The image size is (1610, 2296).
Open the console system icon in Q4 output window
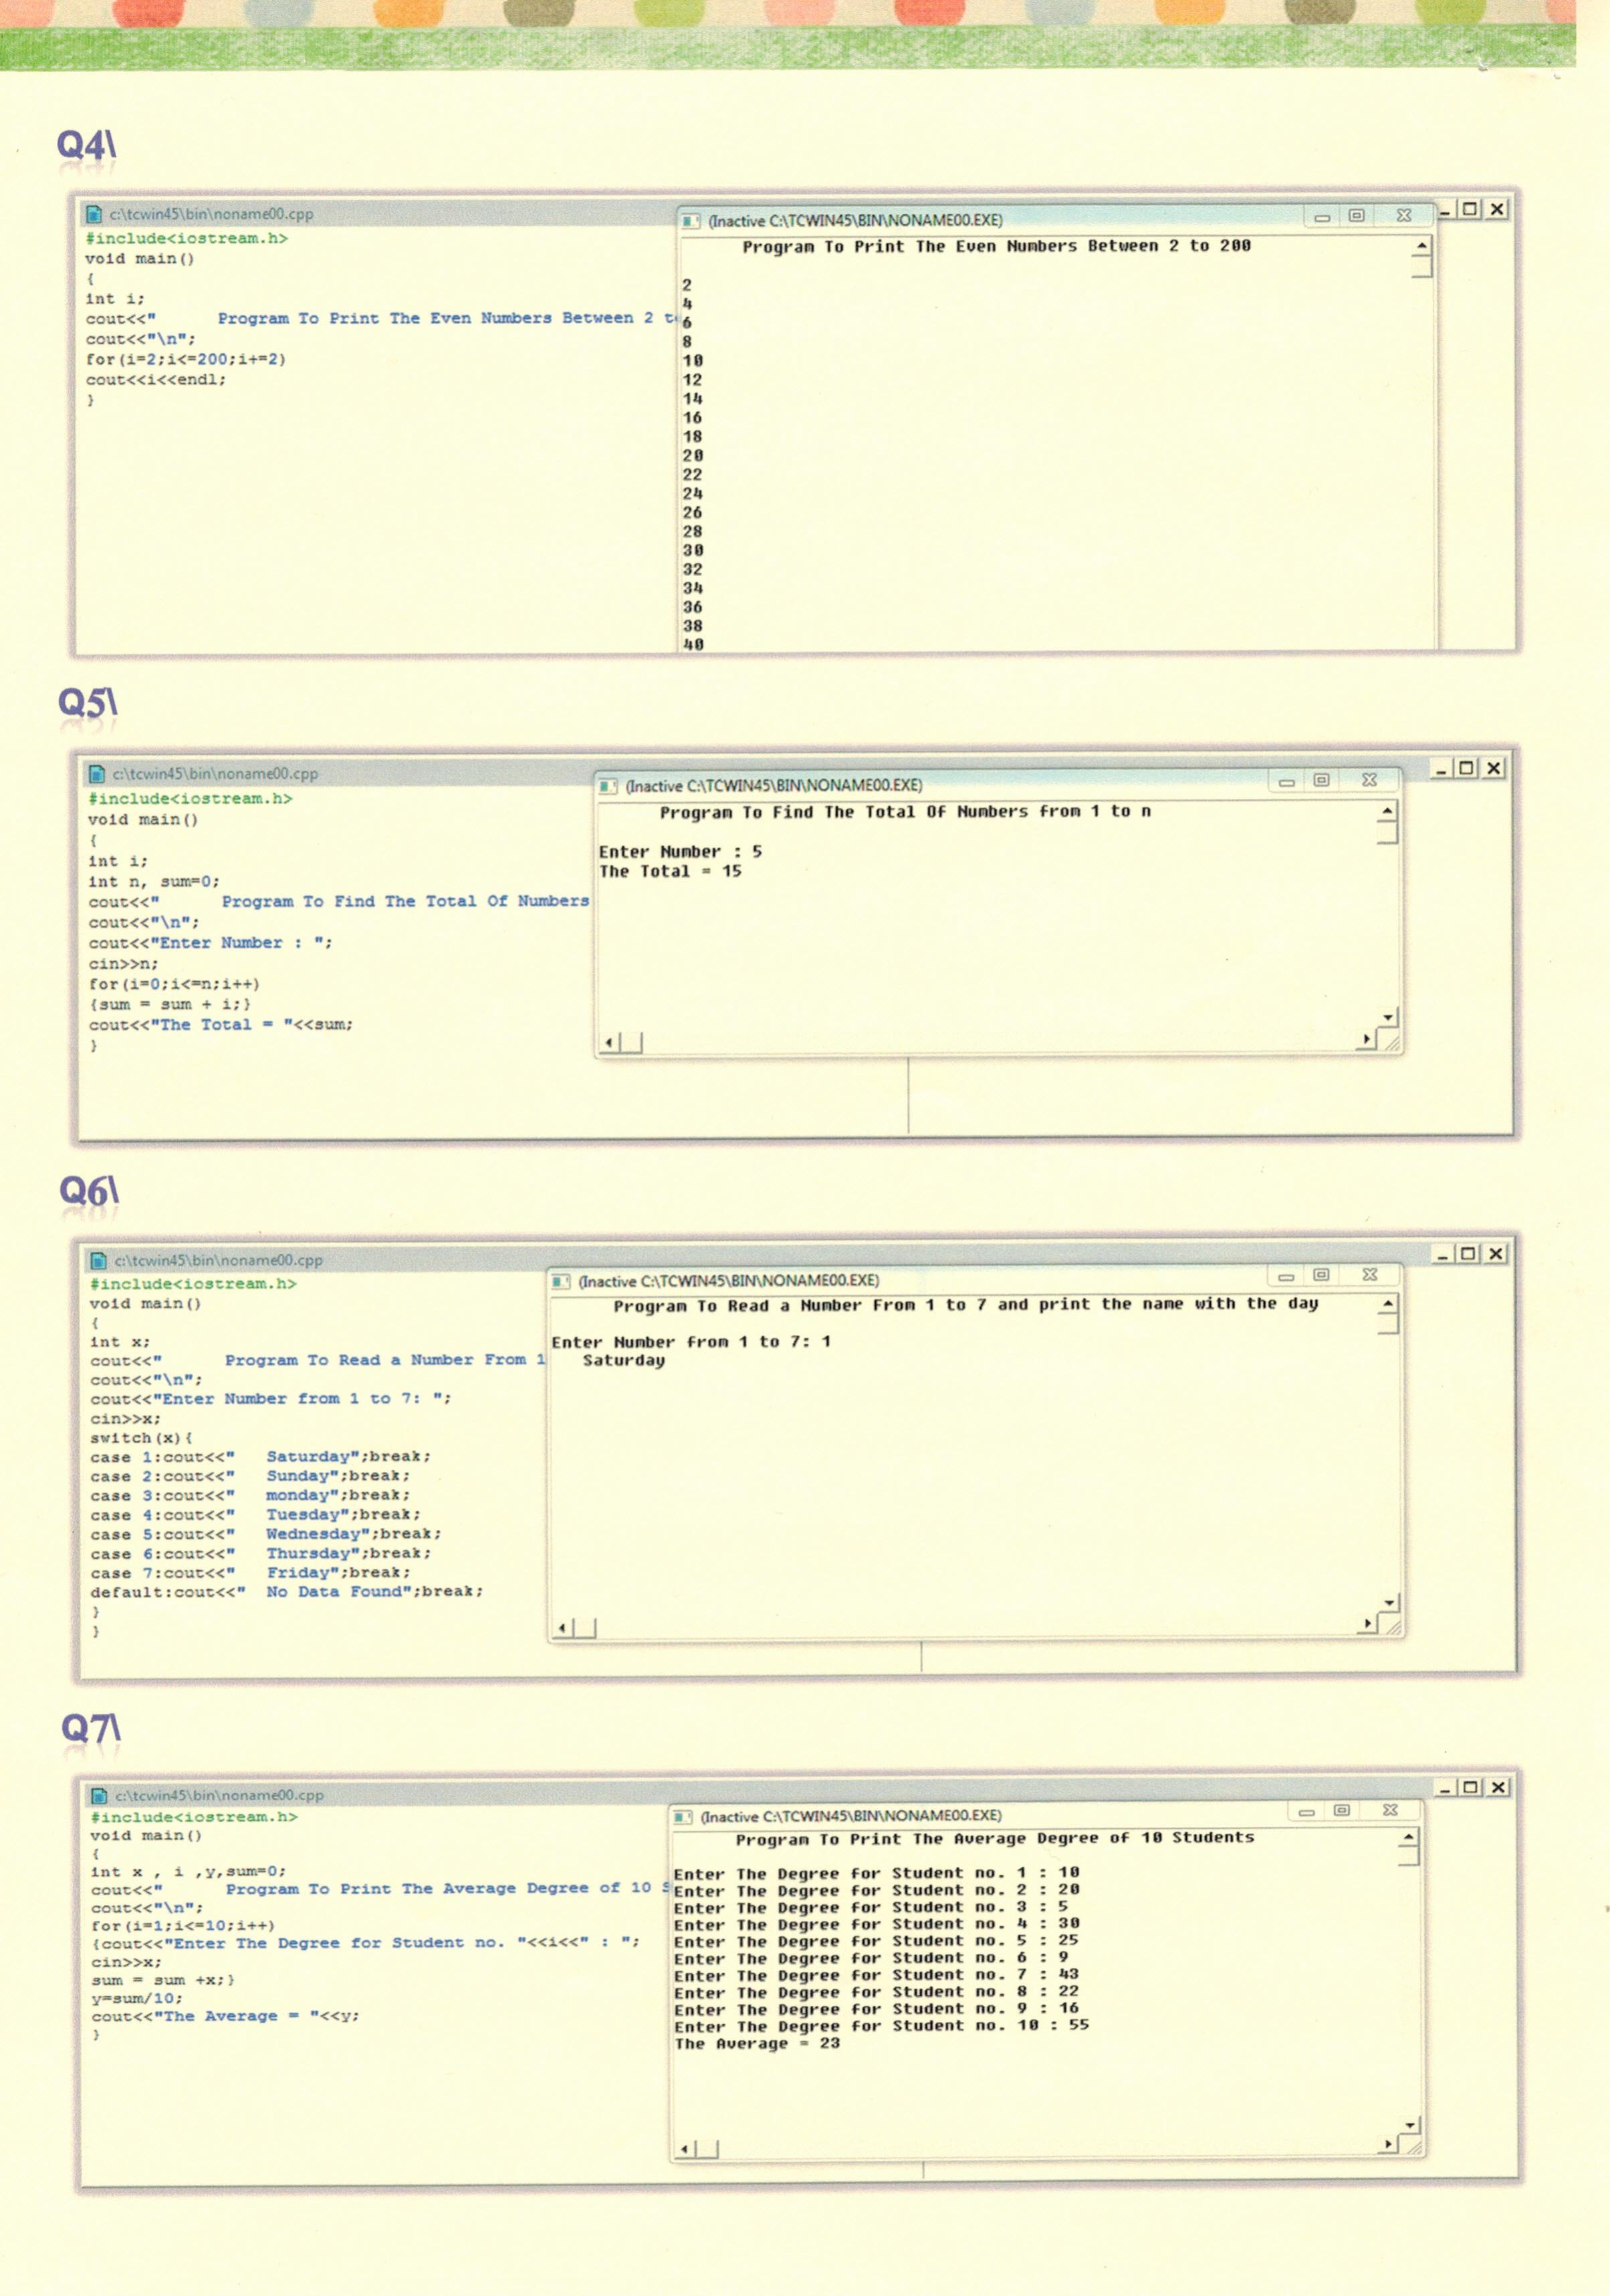click(x=691, y=221)
